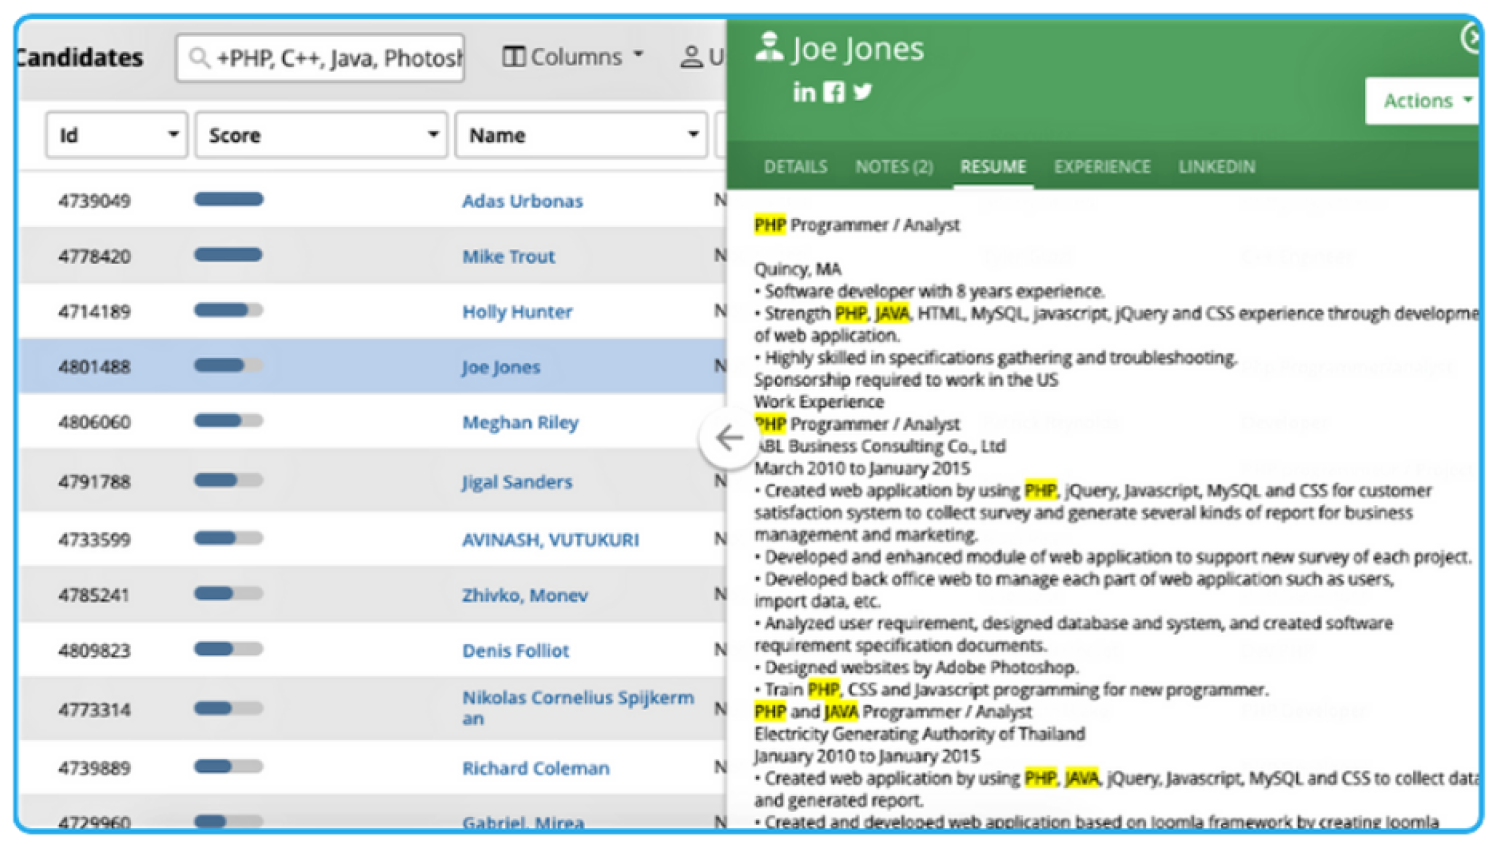This screenshot has height=844, width=1496.
Task: Open Joe Jones's LinkedIn profile icon
Action: (803, 92)
